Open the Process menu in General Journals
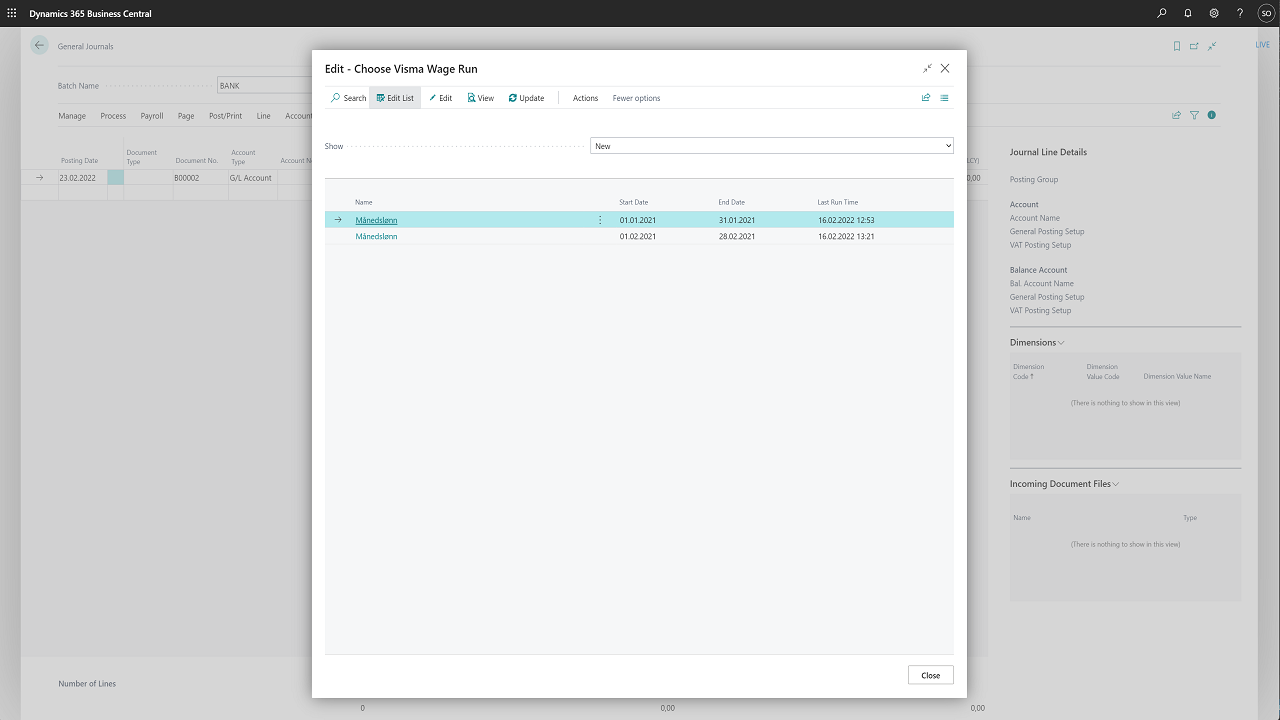 113,116
